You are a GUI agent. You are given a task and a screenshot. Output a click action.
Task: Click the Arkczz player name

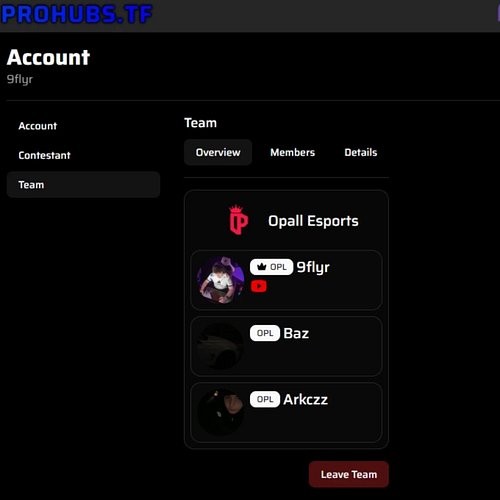305,399
